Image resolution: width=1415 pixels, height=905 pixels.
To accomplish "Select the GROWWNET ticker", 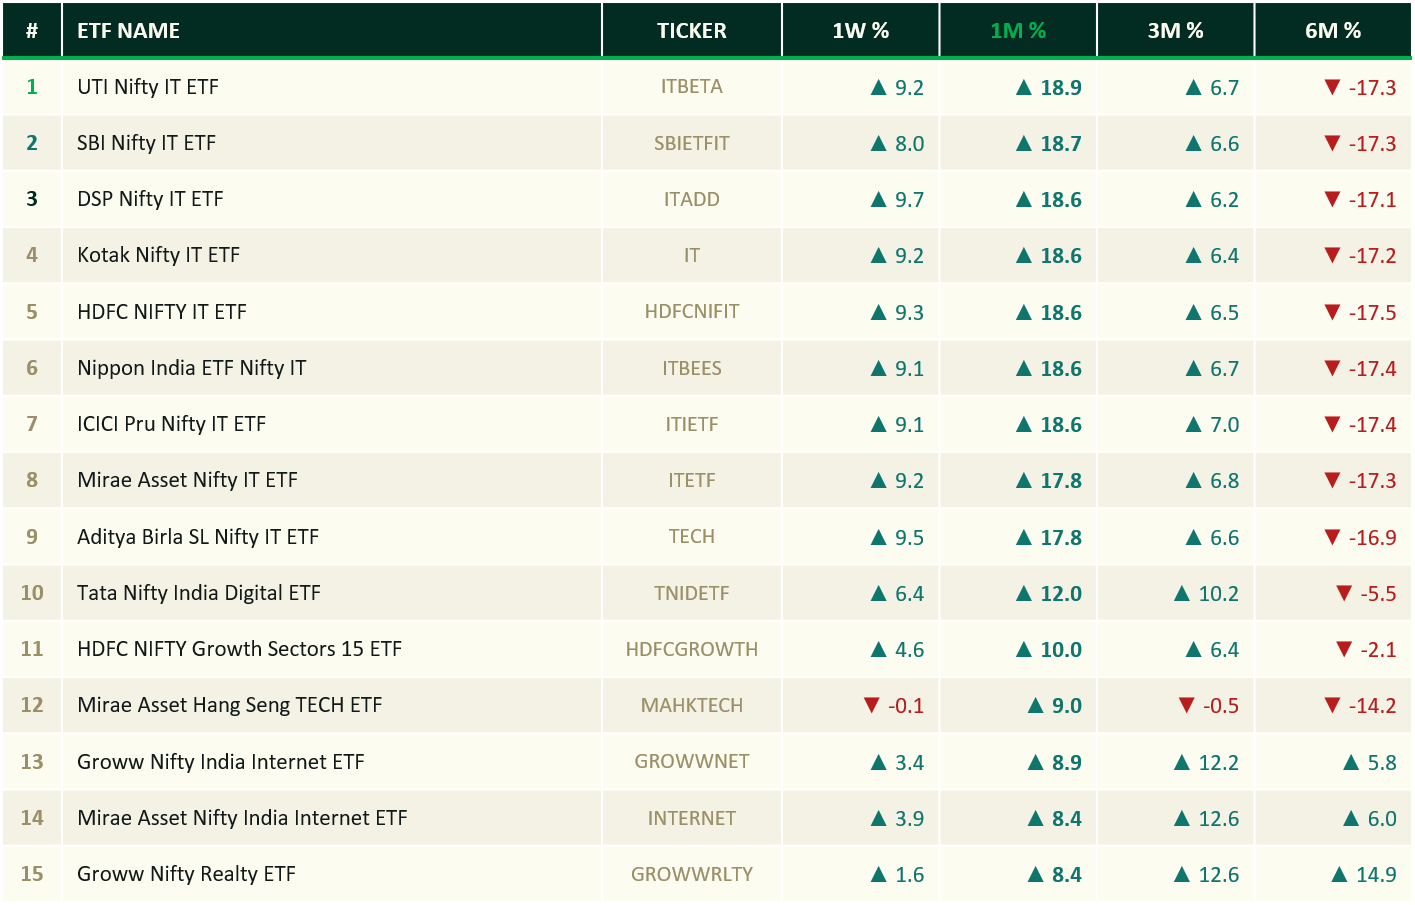I will [692, 762].
